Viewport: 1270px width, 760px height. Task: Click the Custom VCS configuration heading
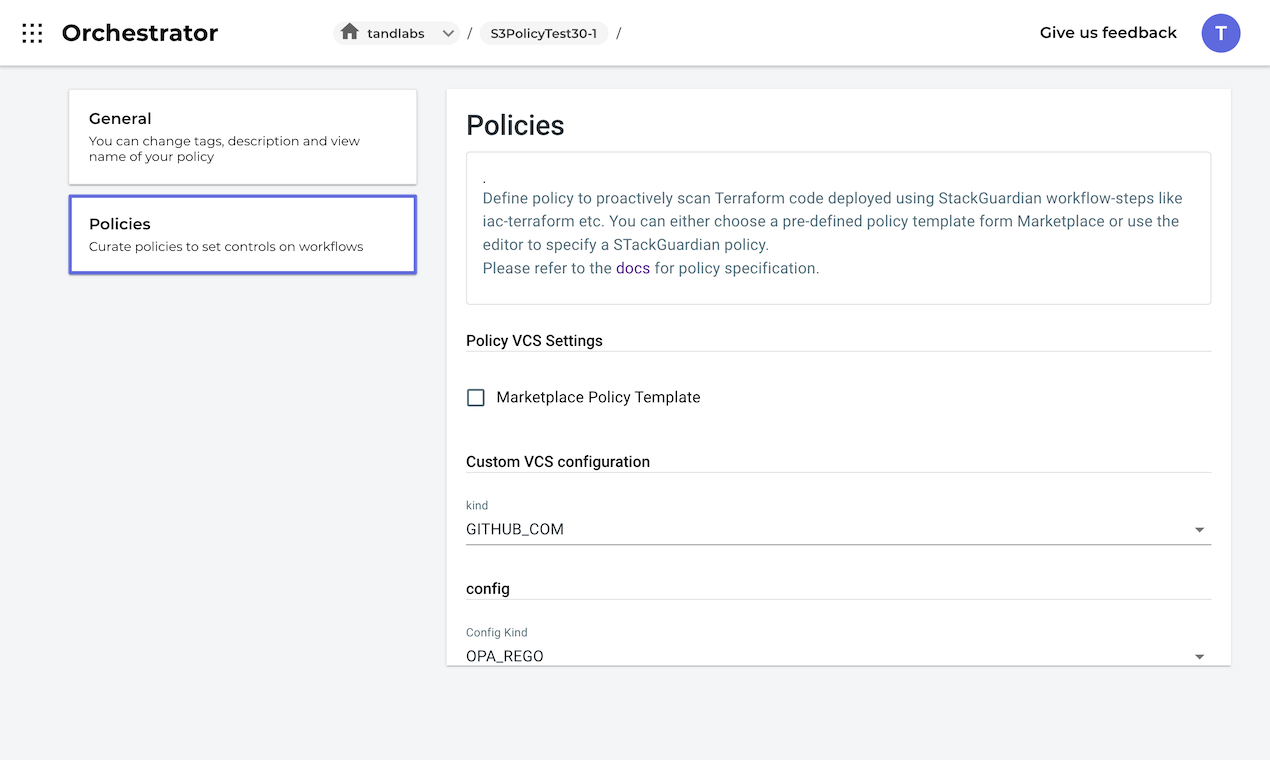pos(558,461)
